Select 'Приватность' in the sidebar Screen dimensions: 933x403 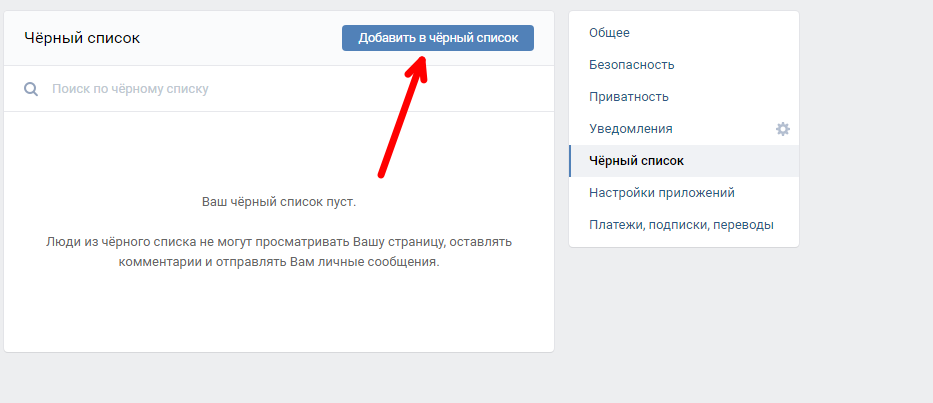[684, 96]
